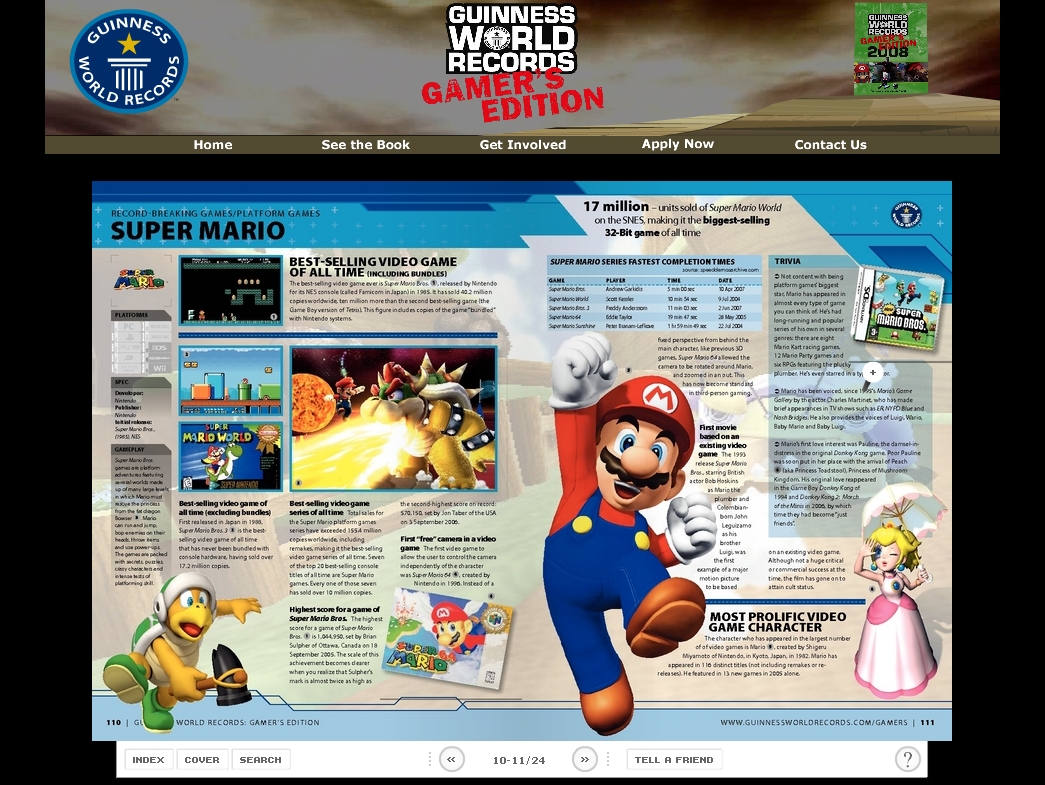Click the 'Highest score for a game of Super Mario Bros.' subheading
Image resolution: width=1045 pixels, height=785 pixels.
335,614
